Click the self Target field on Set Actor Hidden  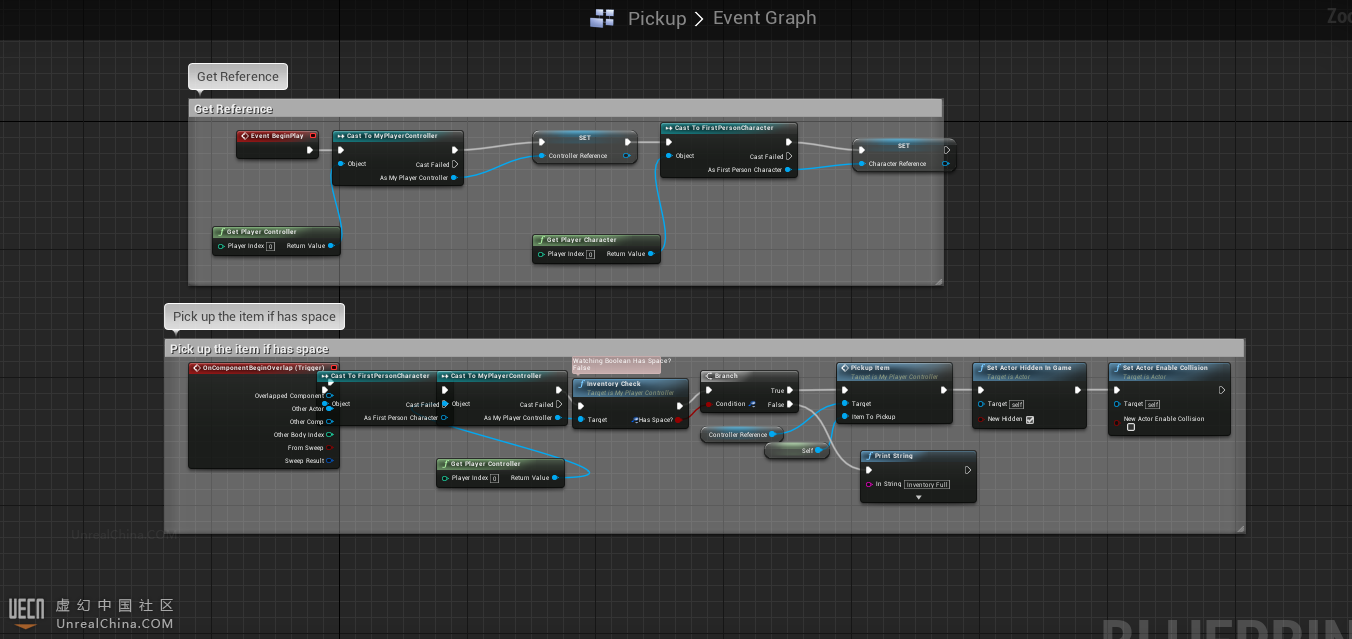(1017, 404)
